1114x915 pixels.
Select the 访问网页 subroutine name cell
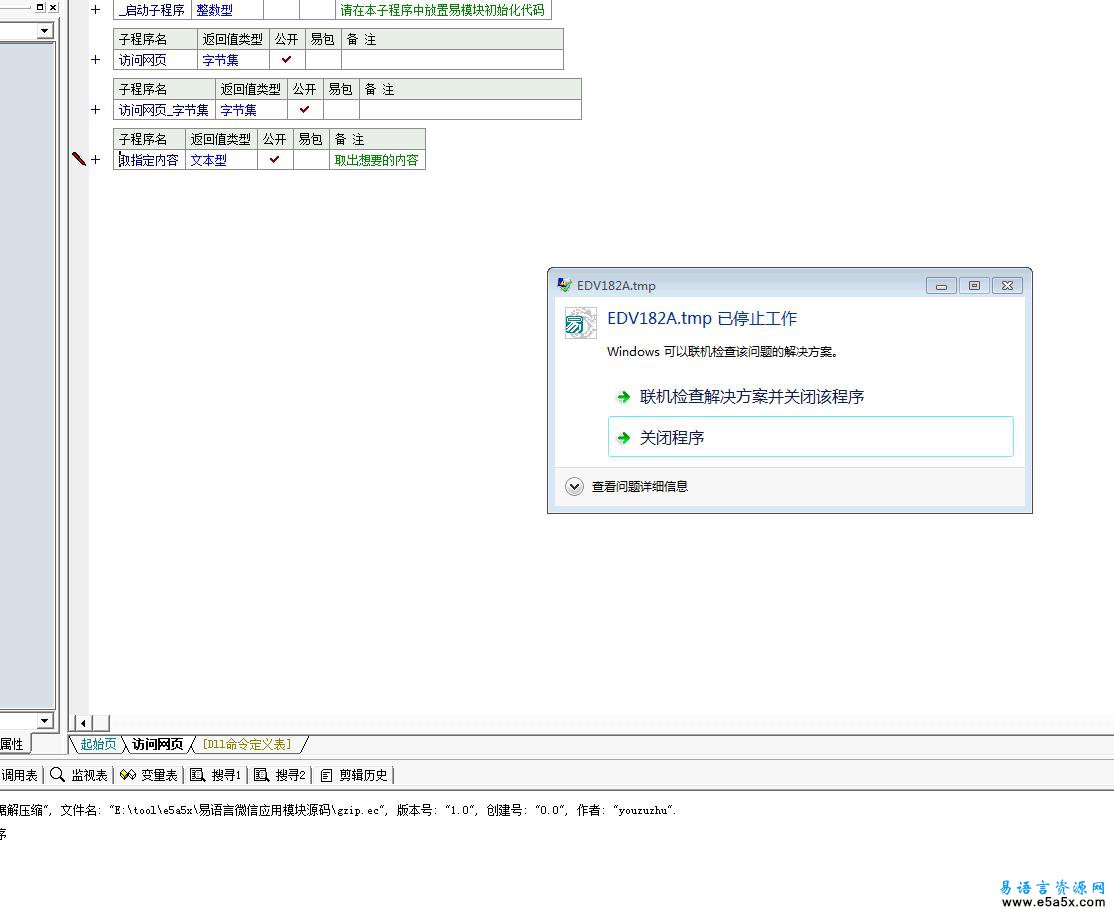click(x=155, y=60)
